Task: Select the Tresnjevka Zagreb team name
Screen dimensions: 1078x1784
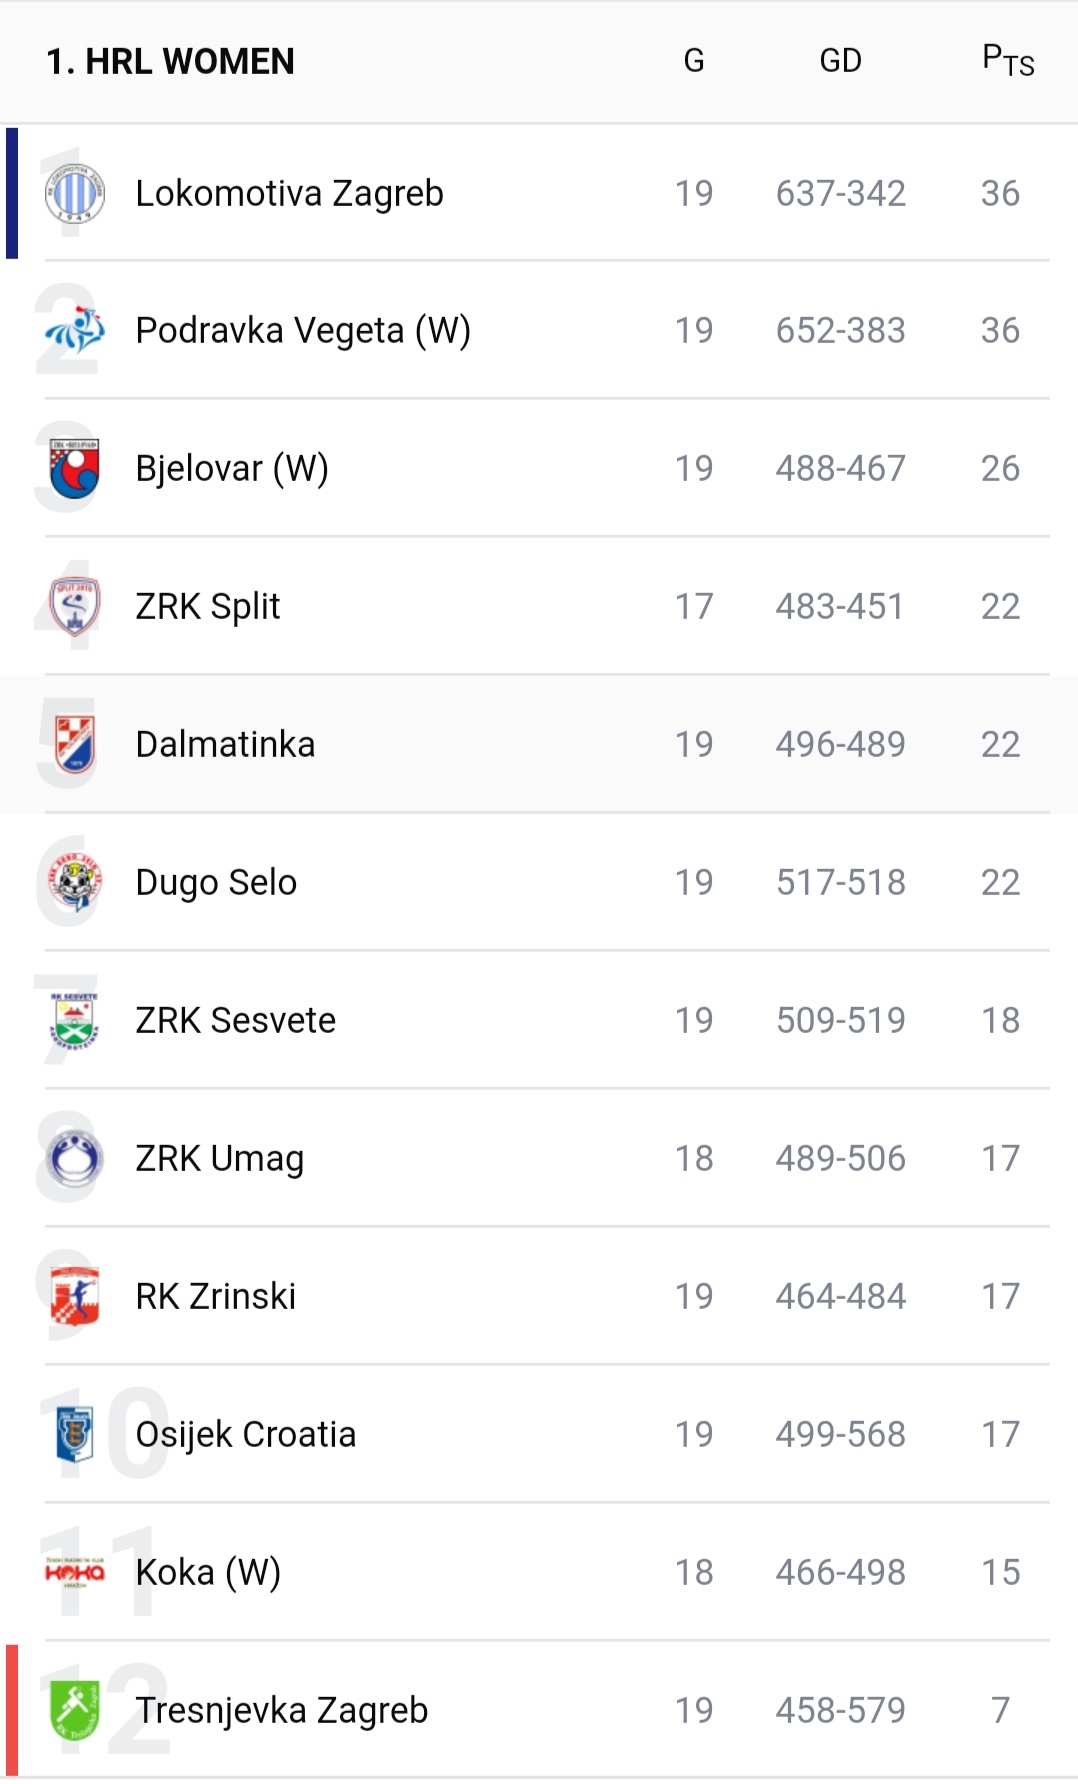Action: (282, 1711)
